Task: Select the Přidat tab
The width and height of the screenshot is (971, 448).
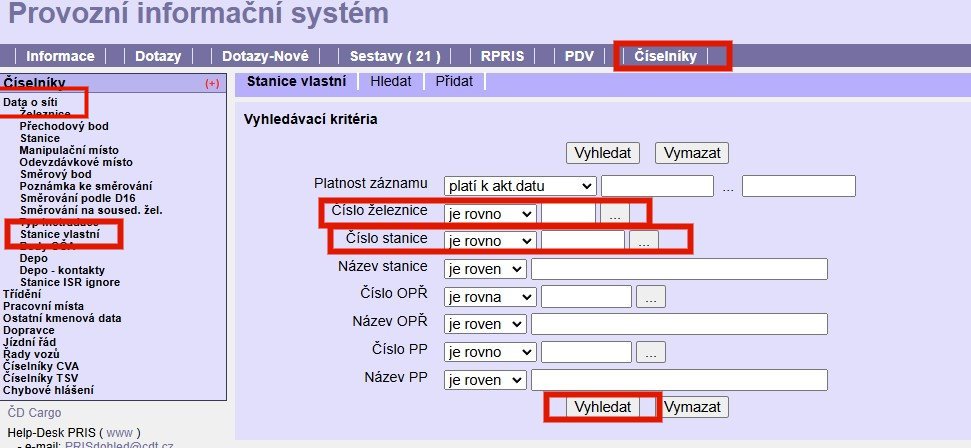Action: point(454,81)
